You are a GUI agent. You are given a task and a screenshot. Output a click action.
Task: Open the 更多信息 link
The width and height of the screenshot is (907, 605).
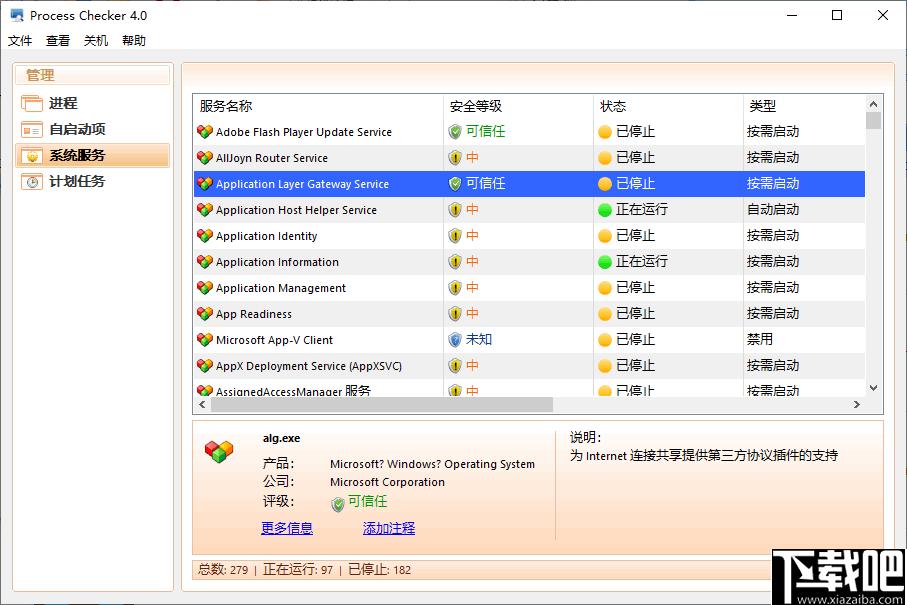coord(287,528)
